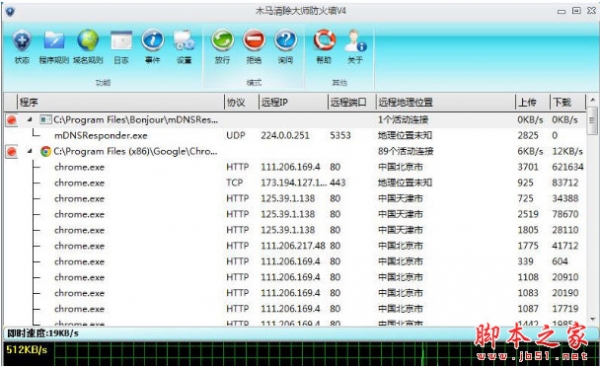This screenshot has height=367, width=600.
Task: Select chrome.exe TCP row 173.194.127.1
Action: pyautogui.click(x=295, y=183)
